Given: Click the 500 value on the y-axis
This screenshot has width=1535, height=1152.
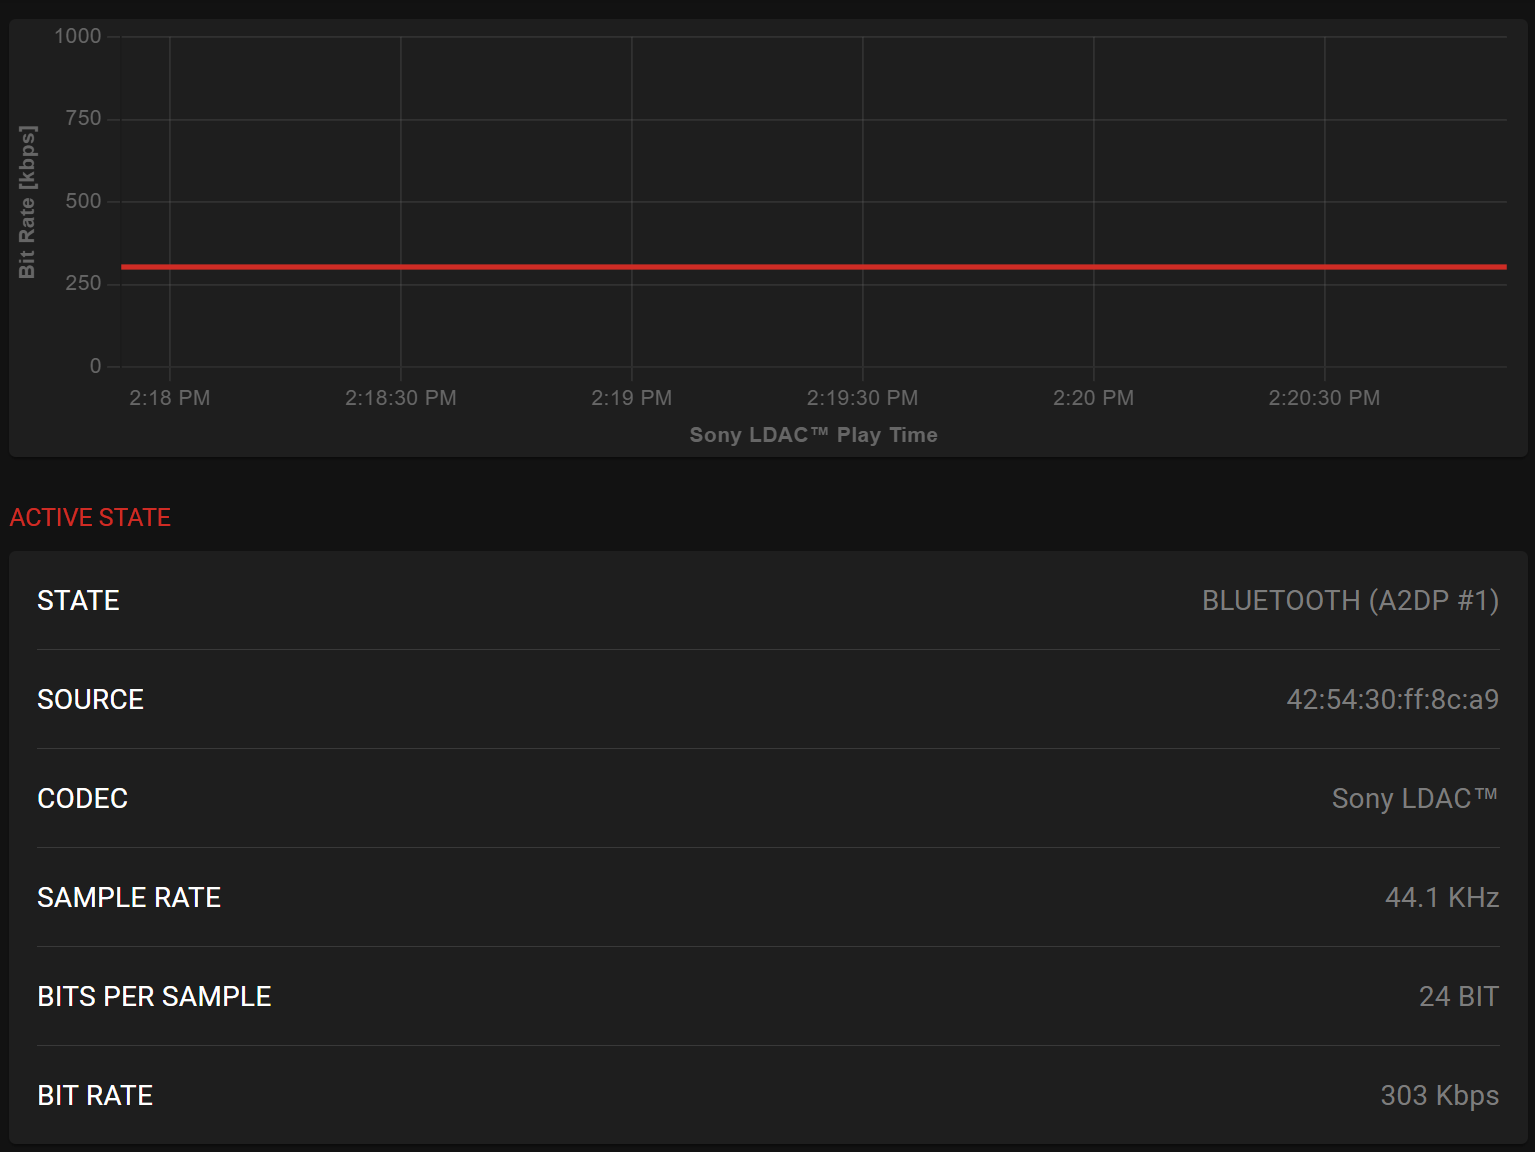Looking at the screenshot, I should click(x=84, y=201).
